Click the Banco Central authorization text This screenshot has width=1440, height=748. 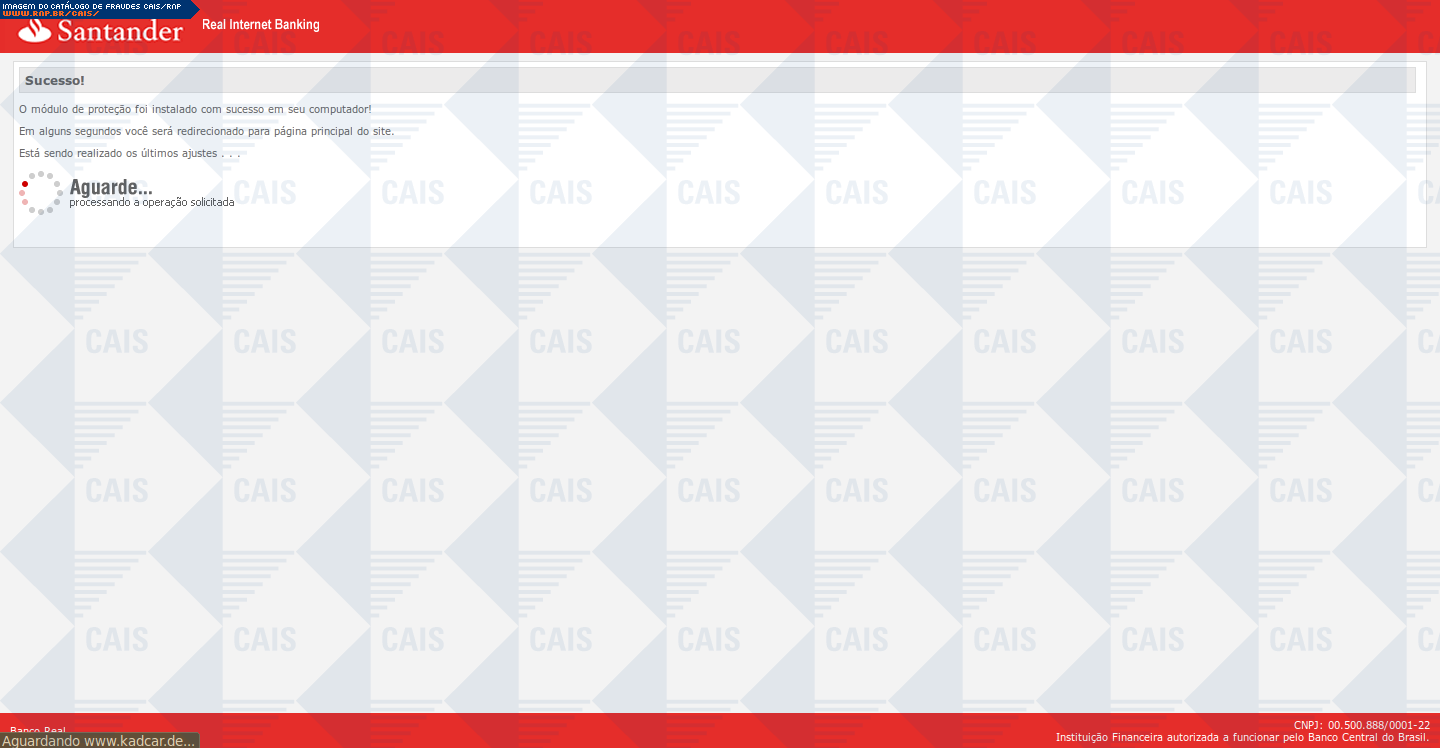click(1242, 738)
